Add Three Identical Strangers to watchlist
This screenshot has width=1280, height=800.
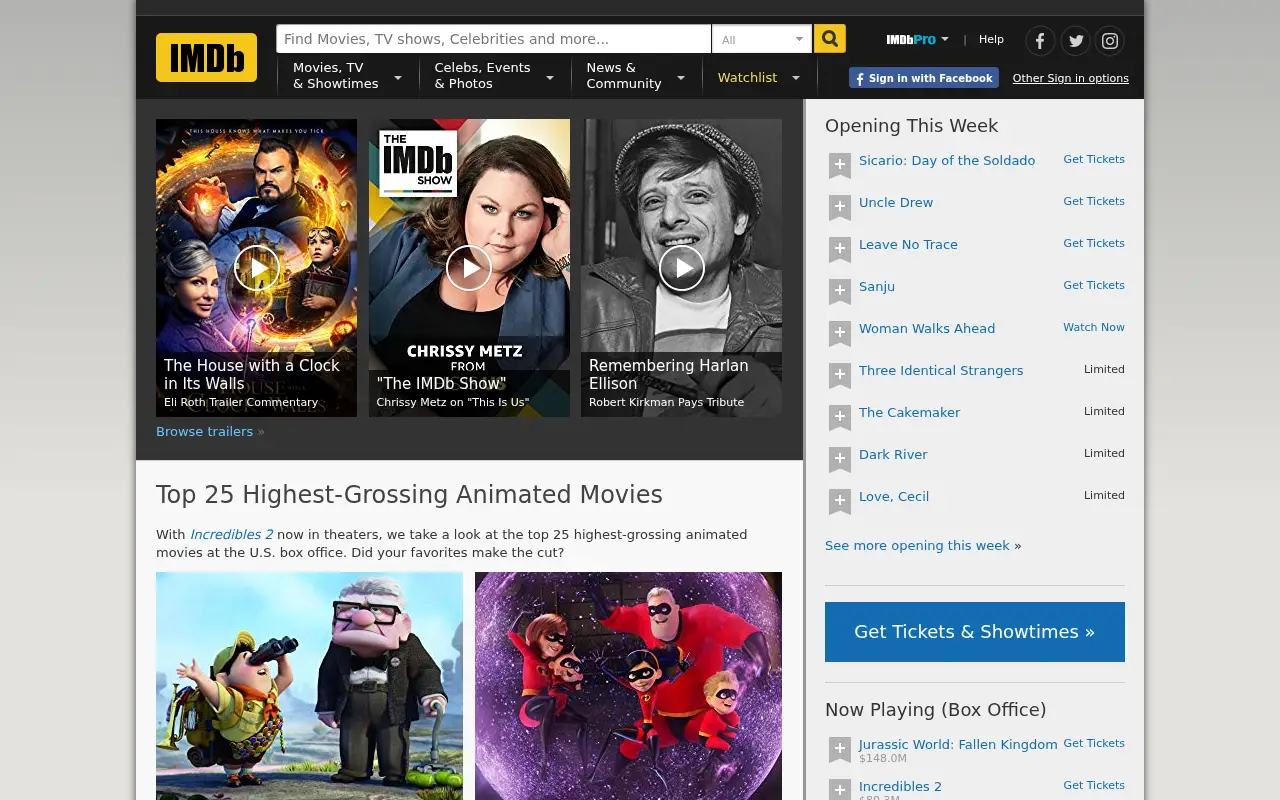[840, 374]
